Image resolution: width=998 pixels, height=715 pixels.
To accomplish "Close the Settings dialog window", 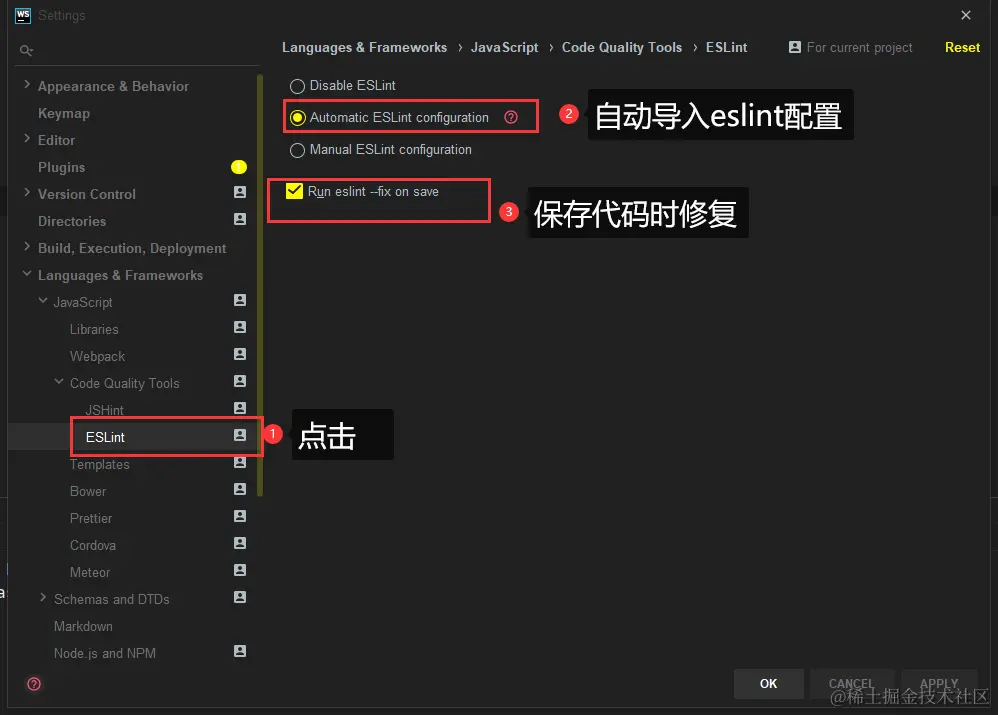I will tap(966, 15).
